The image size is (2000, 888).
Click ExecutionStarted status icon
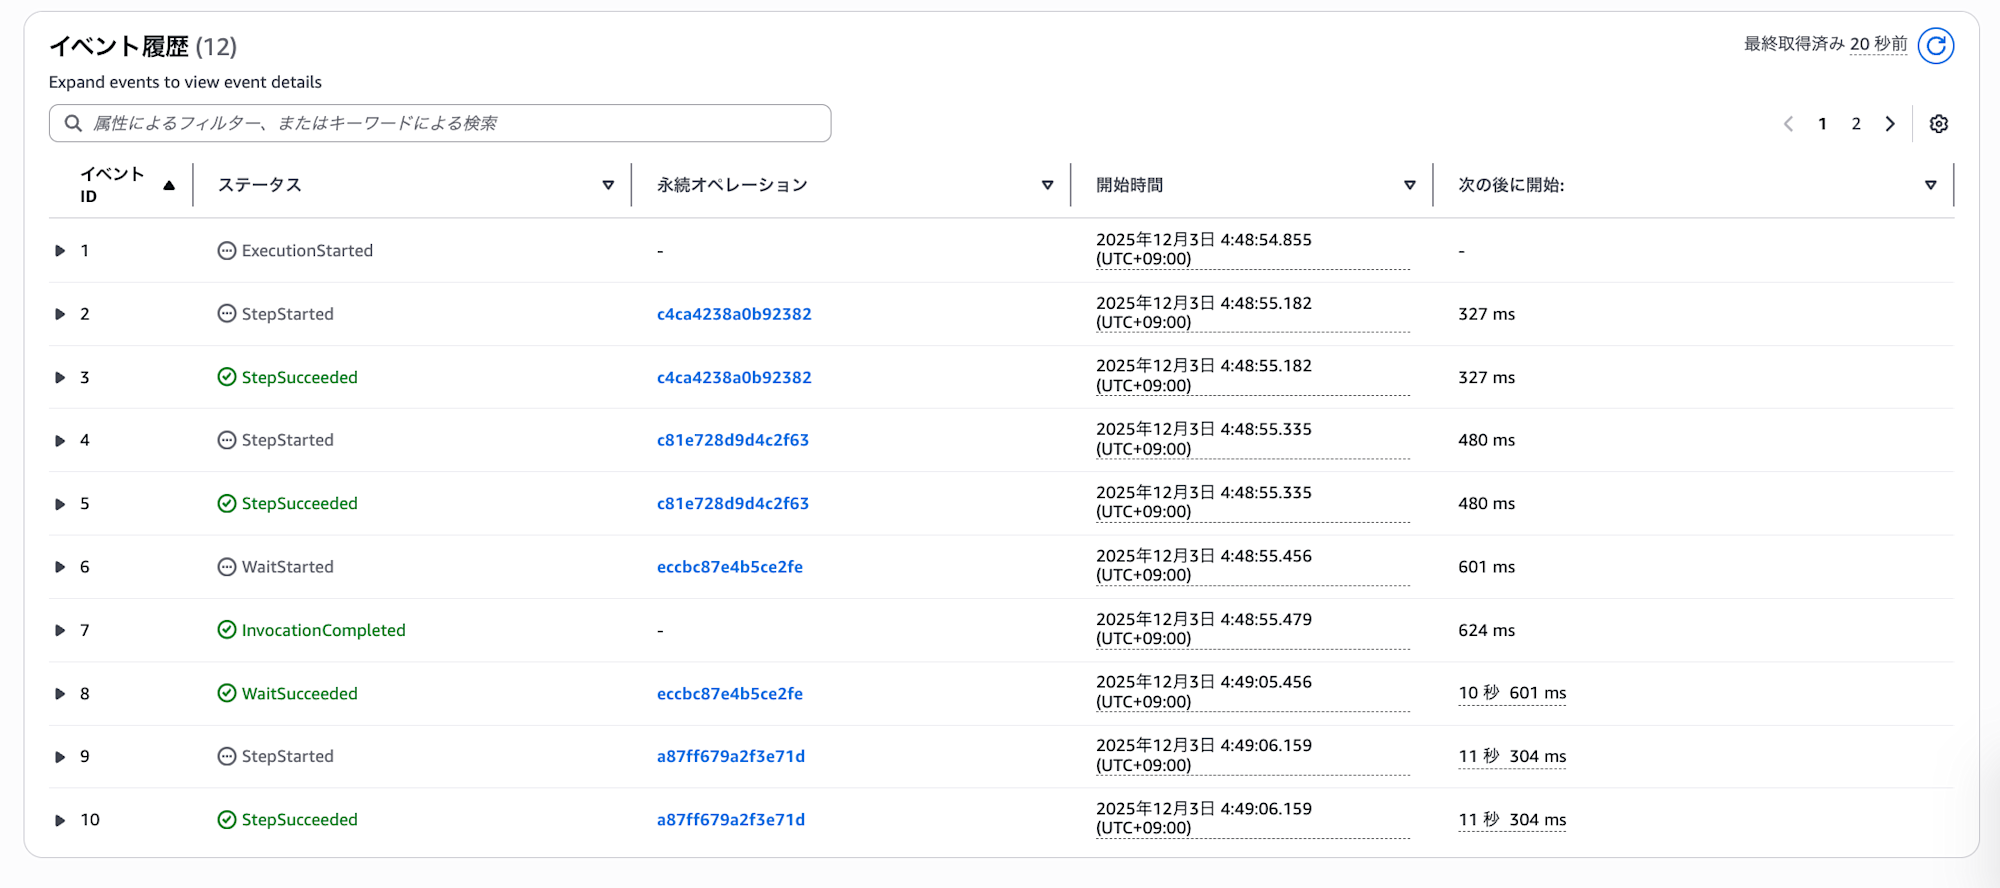(227, 251)
